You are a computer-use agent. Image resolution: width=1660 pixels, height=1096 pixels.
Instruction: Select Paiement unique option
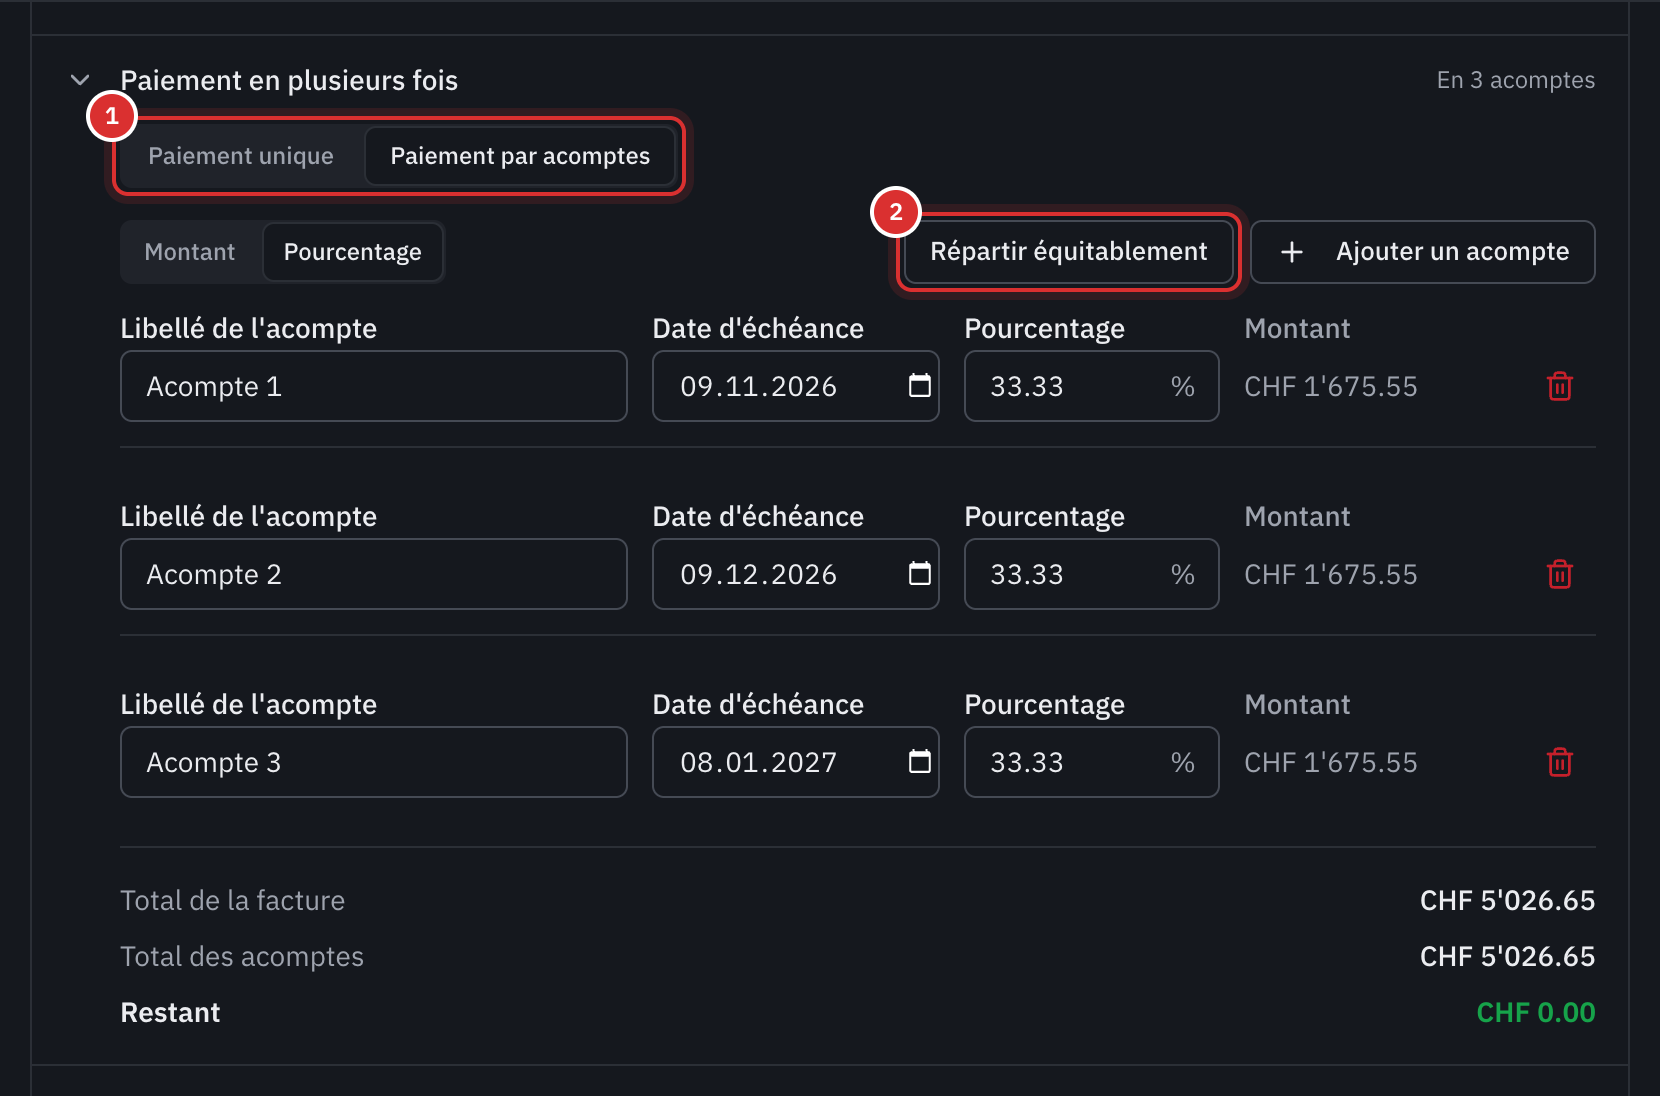[241, 156]
